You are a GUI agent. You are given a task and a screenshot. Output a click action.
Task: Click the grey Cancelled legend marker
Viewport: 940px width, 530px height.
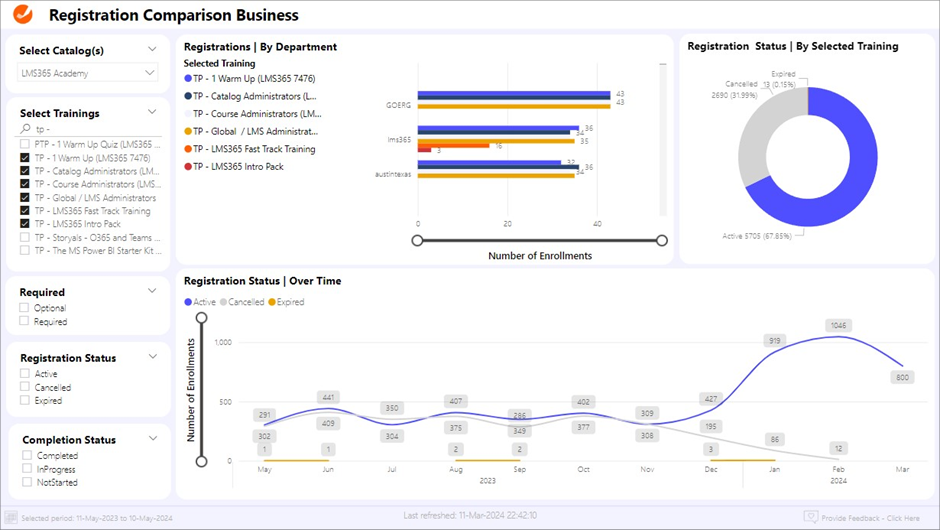pyautogui.click(x=224, y=302)
